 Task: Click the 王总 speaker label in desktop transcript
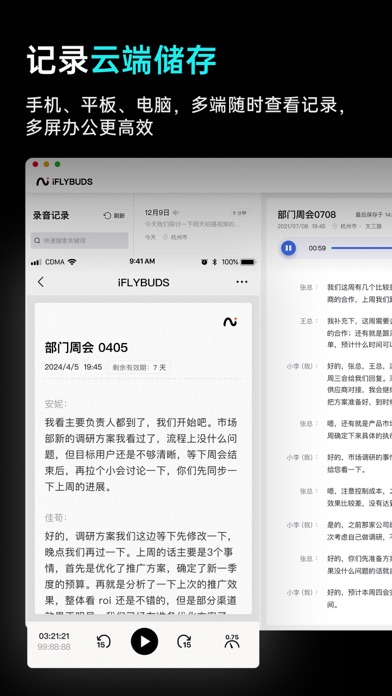coord(309,321)
